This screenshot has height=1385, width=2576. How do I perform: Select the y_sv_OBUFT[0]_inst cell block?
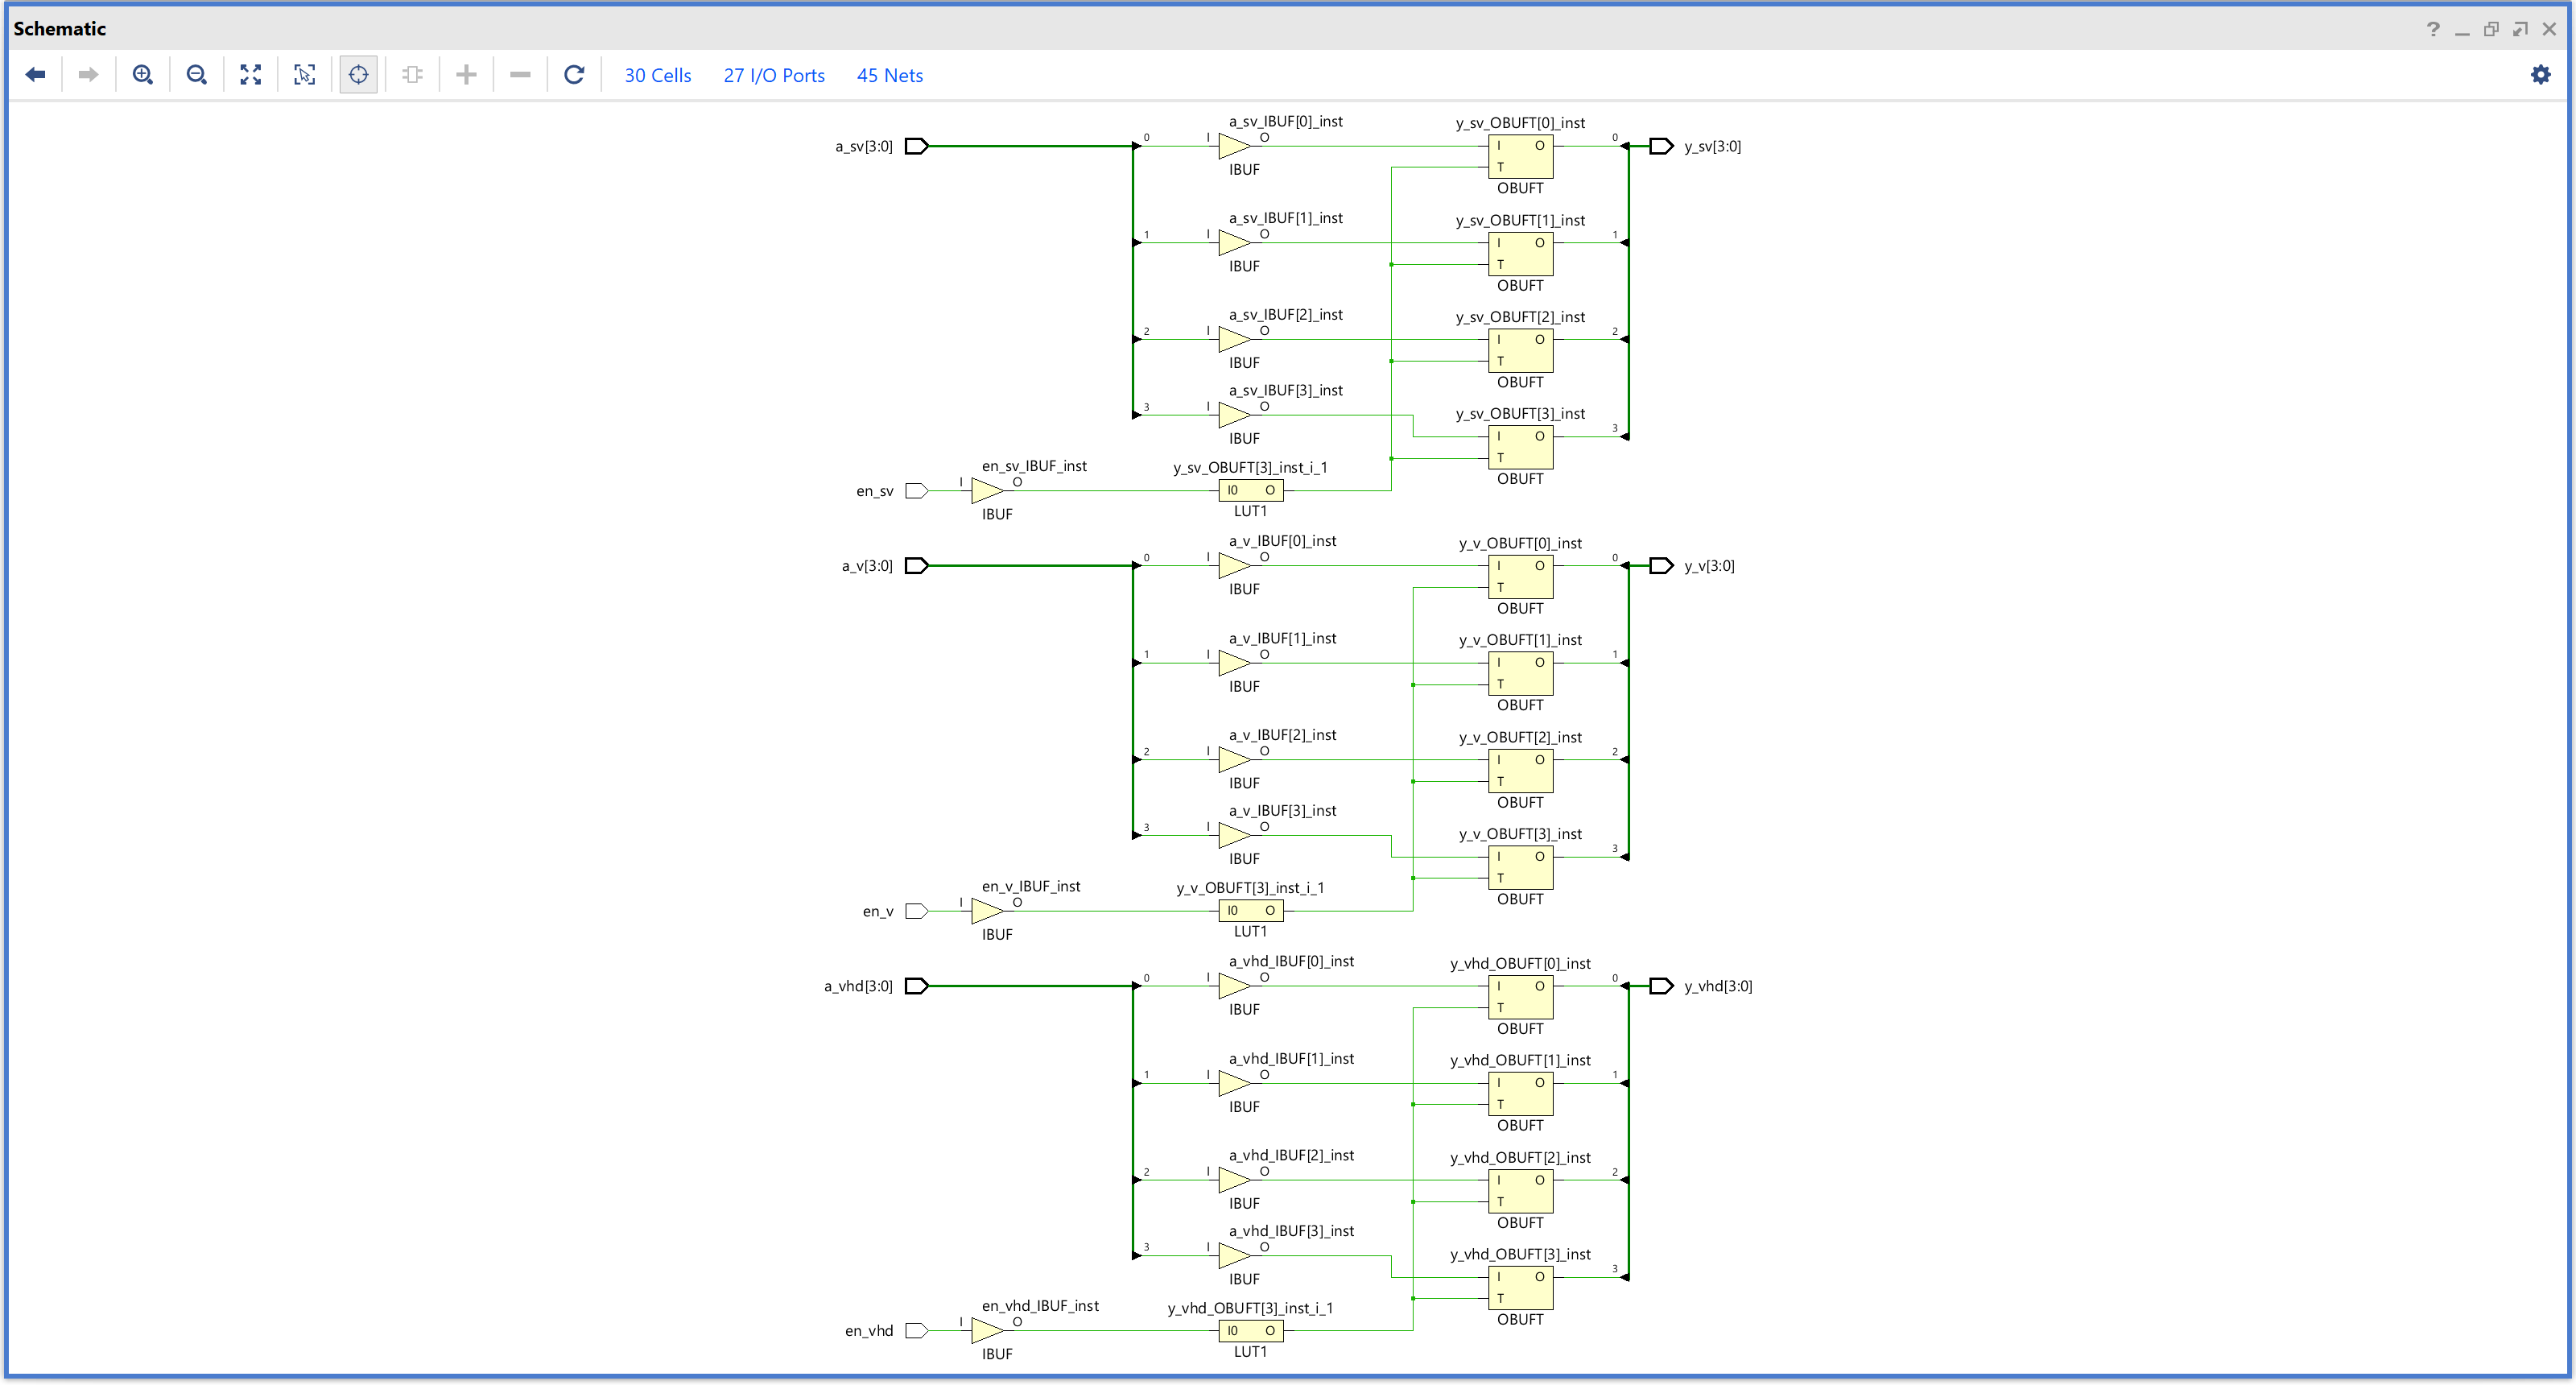(1520, 156)
